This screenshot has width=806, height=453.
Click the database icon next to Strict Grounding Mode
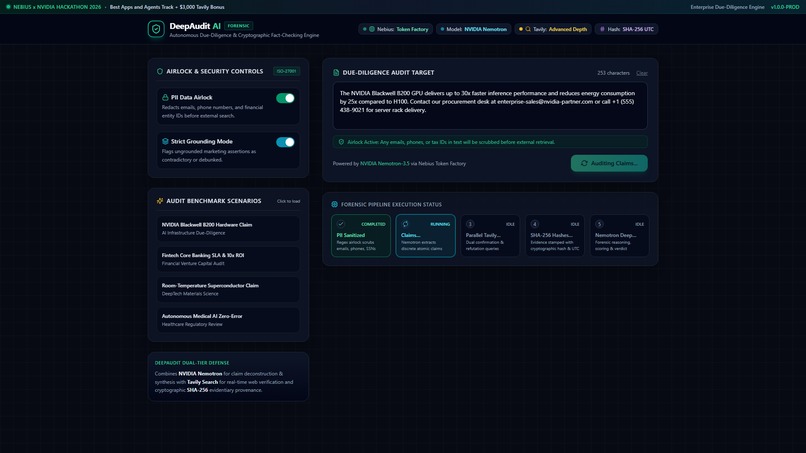(x=165, y=141)
